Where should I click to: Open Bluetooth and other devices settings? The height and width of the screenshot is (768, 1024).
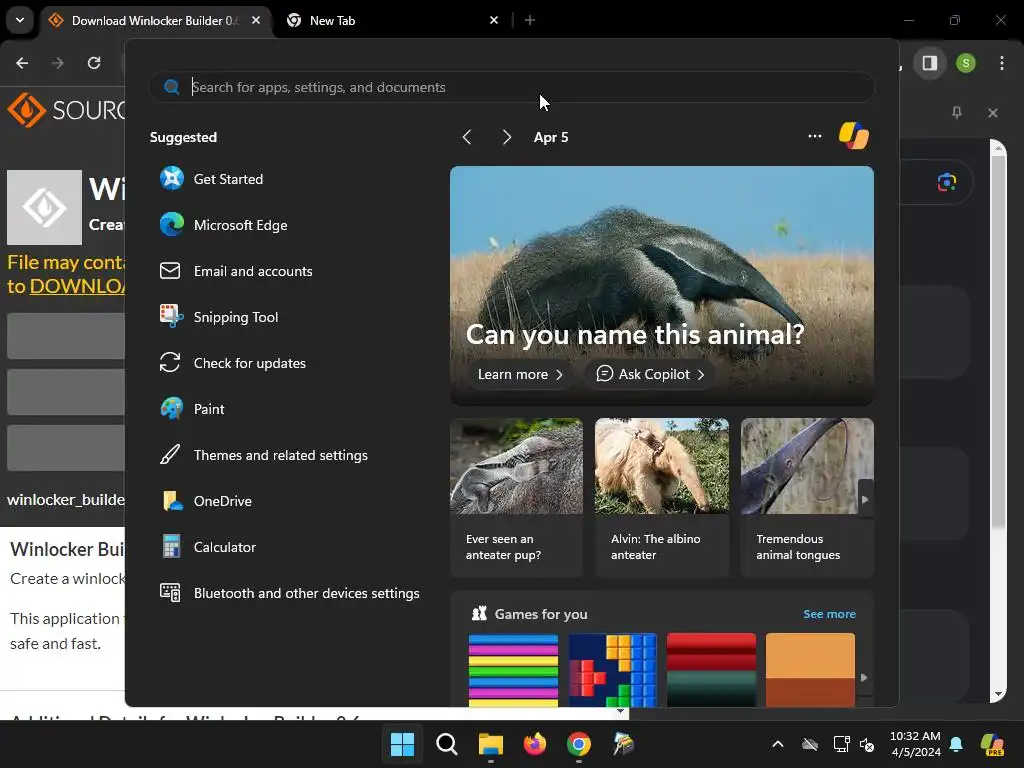tap(291, 593)
